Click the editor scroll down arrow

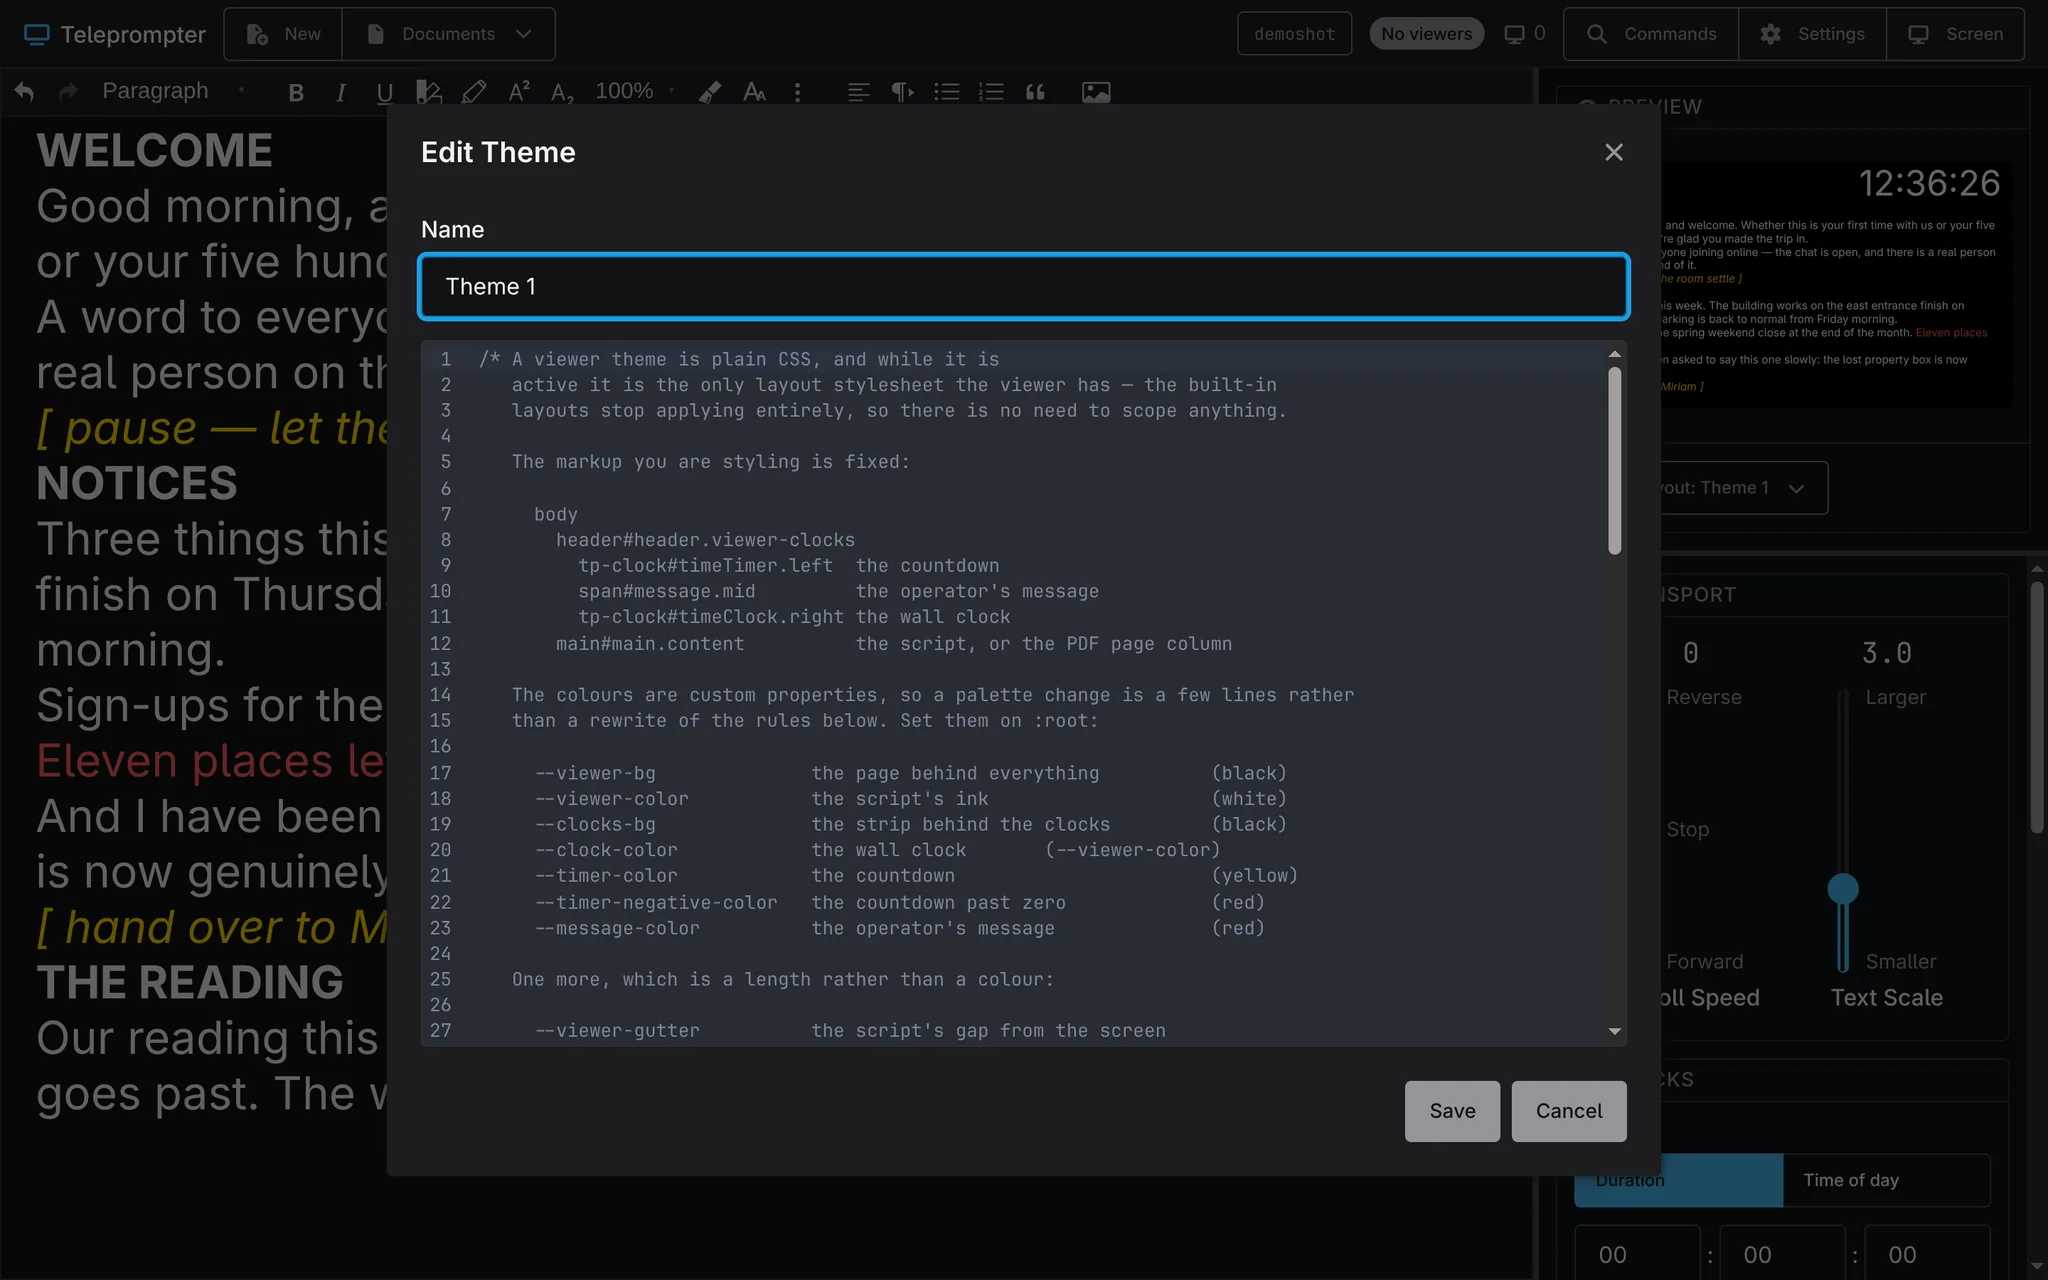click(x=1614, y=1031)
